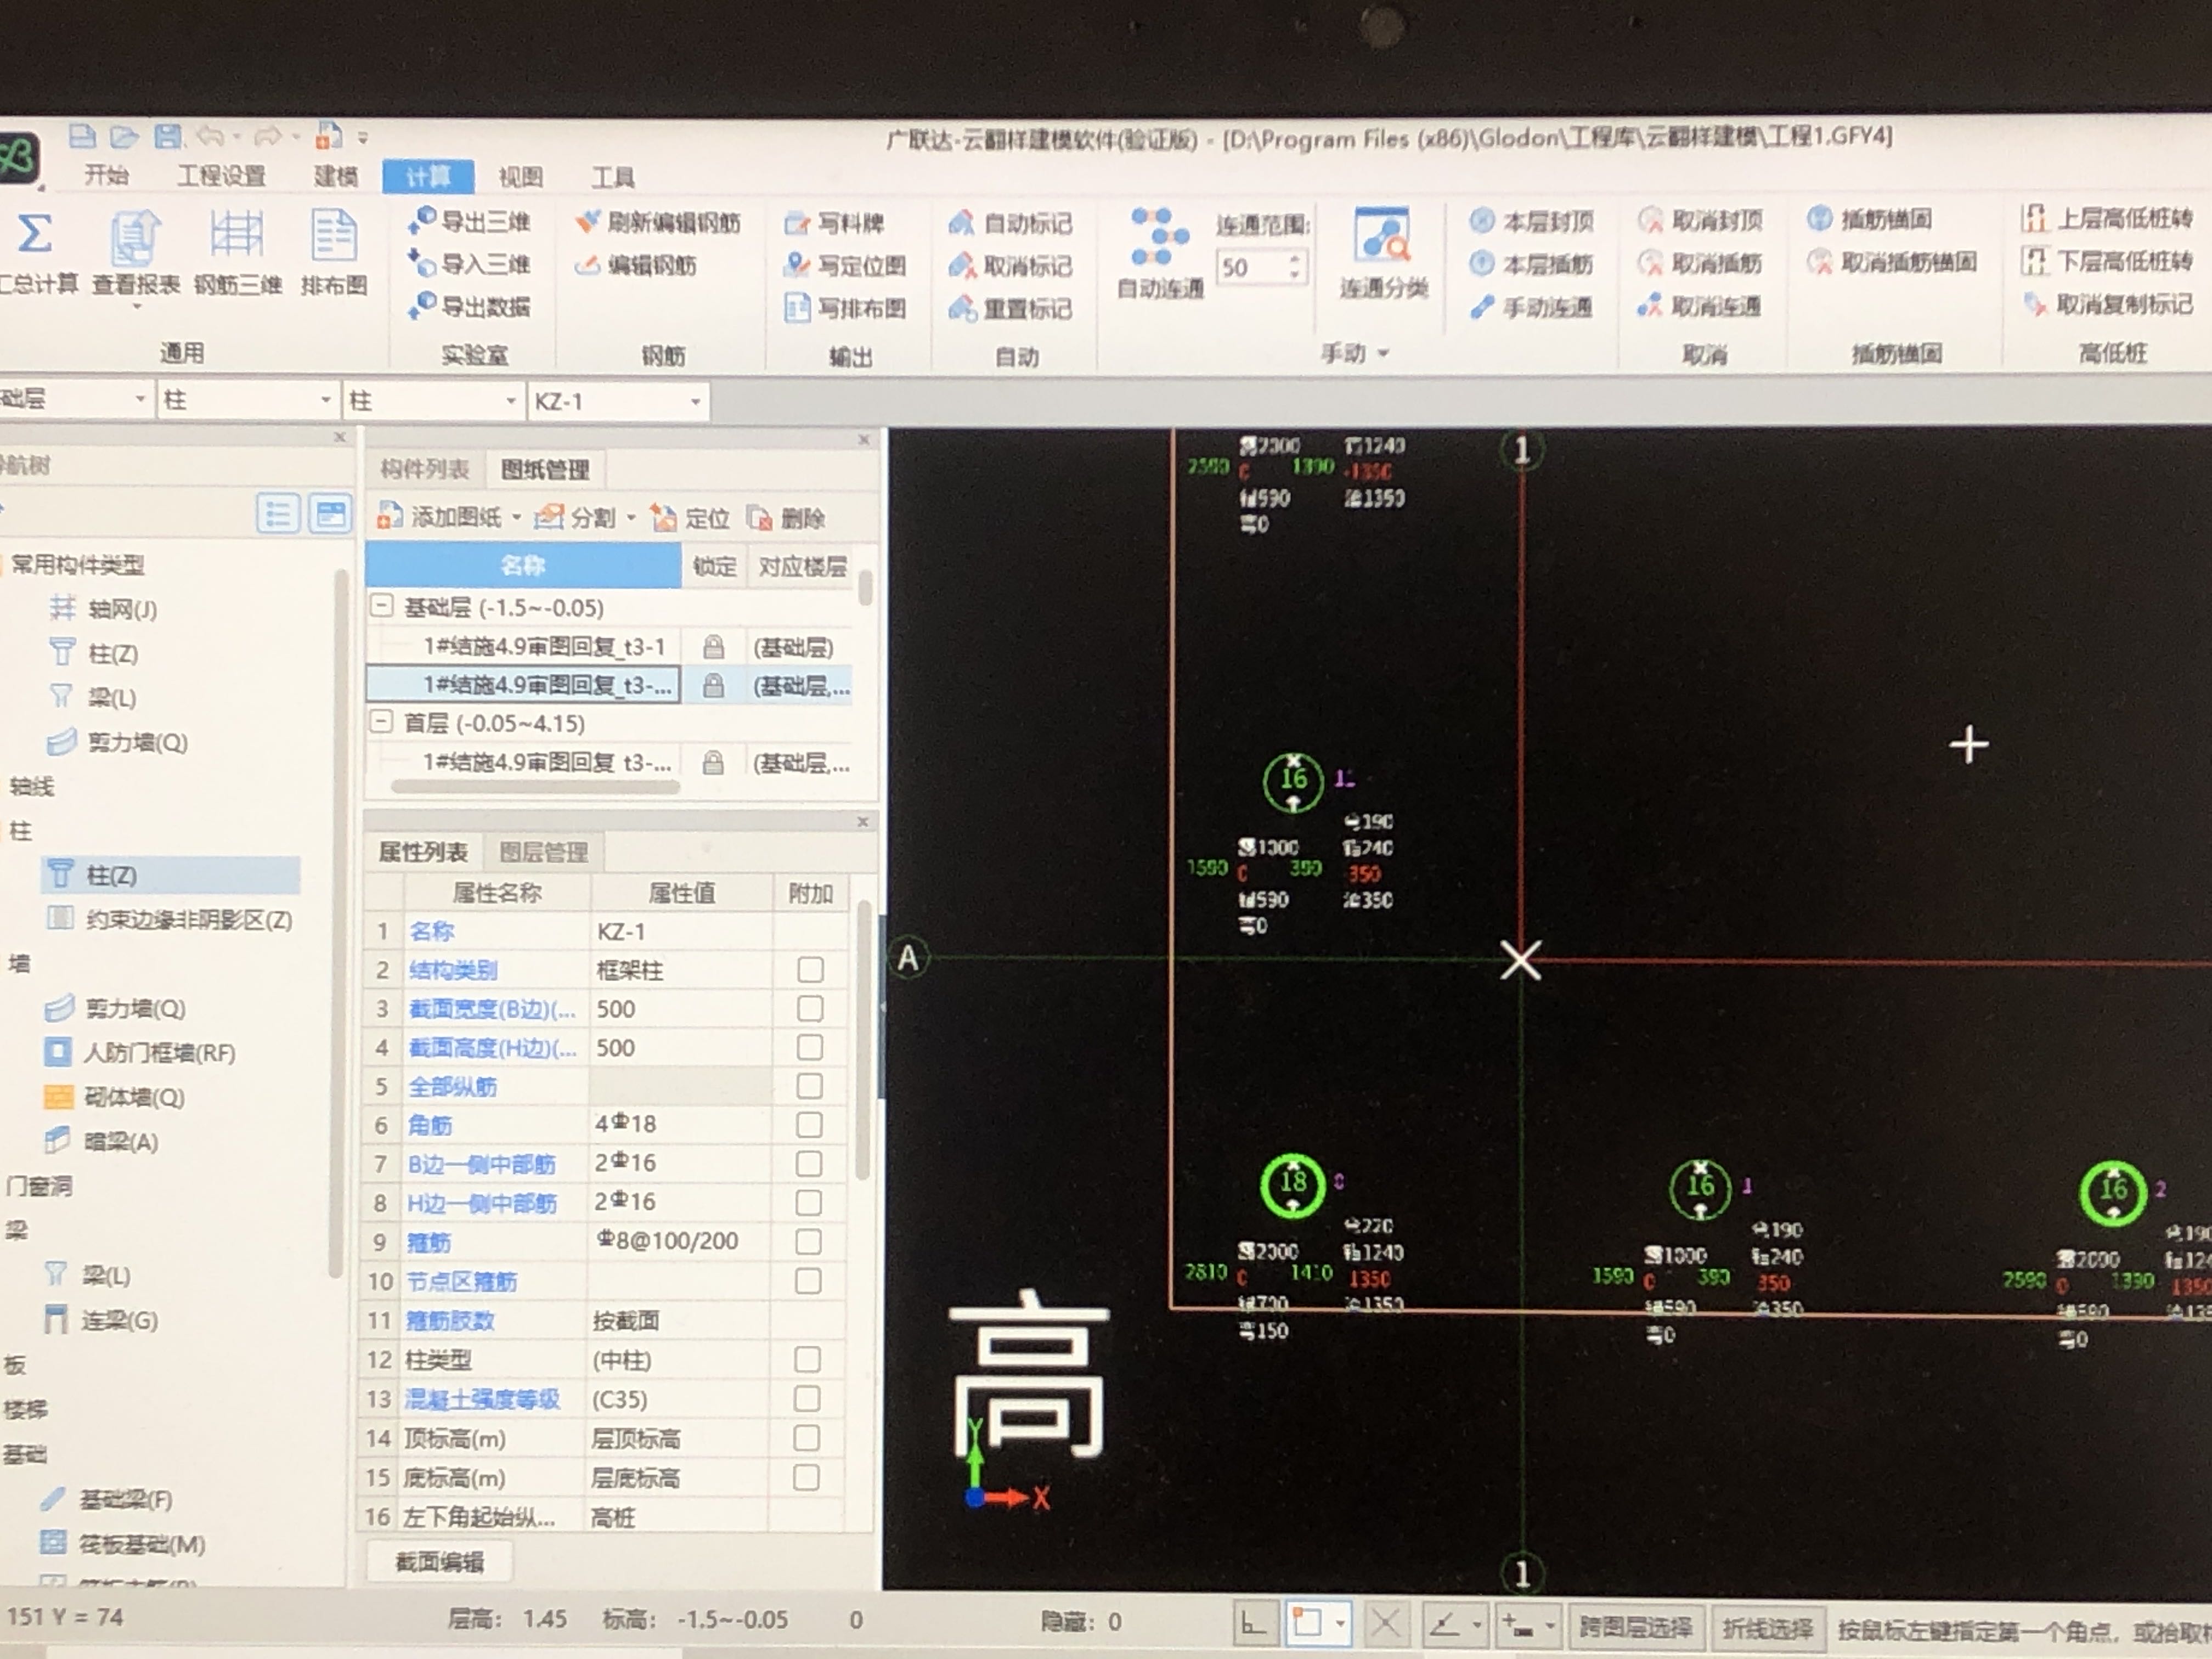Switch to 图层管理 tab
Viewport: 2212px width, 1659px height.
(x=543, y=852)
